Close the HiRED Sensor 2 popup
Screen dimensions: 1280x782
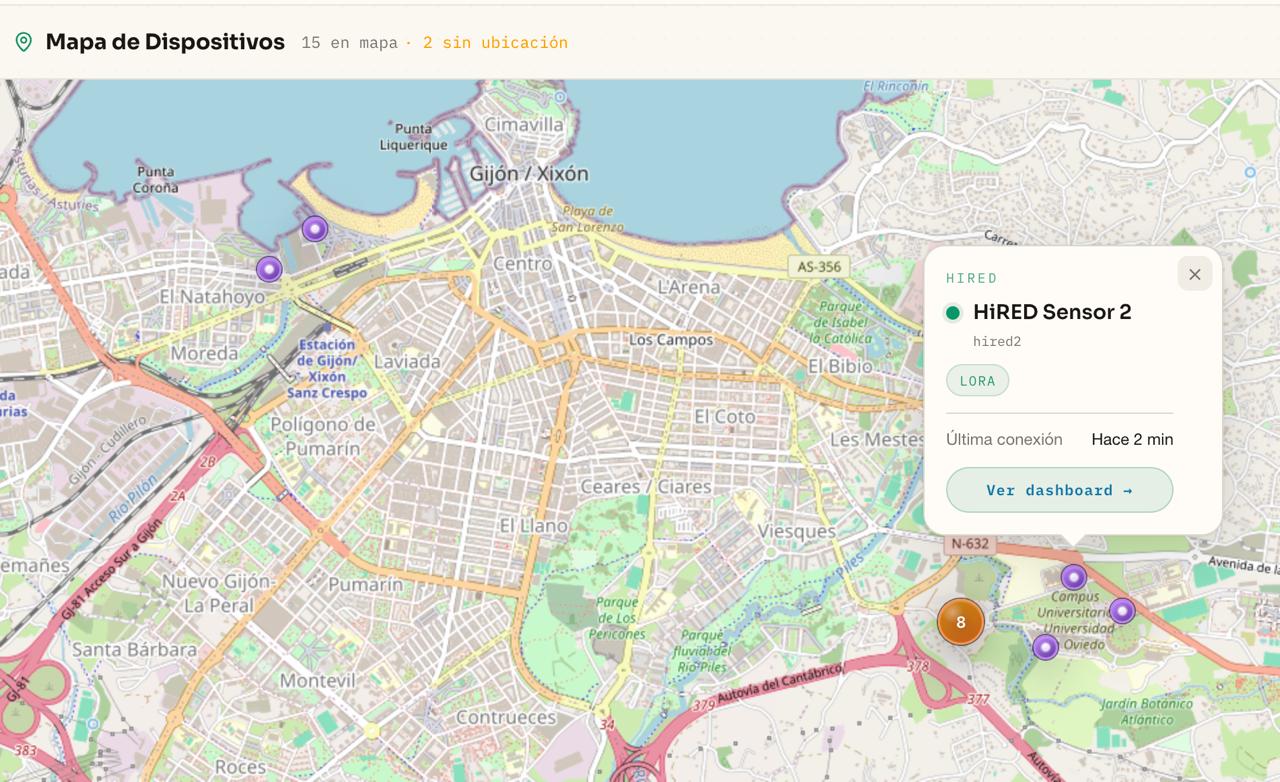1194,274
